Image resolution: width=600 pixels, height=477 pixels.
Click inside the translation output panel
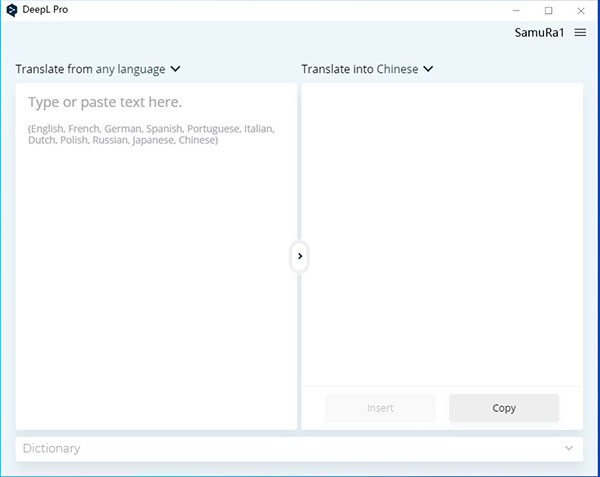(441, 230)
